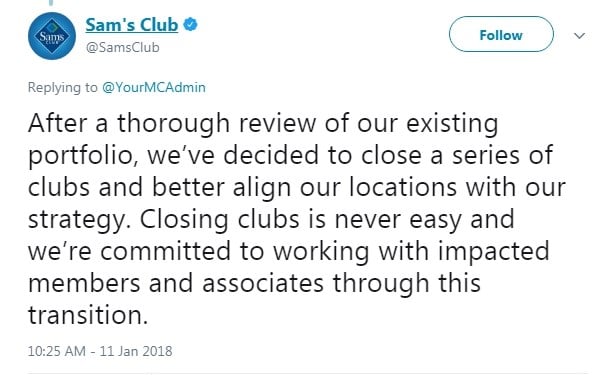Image resolution: width=616 pixels, height=375 pixels.
Task: Click the word "locations" in the tweet
Action: 403,187
